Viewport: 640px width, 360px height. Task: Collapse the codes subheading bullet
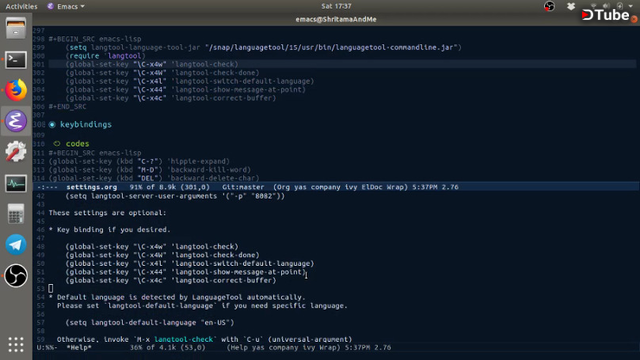(57, 144)
